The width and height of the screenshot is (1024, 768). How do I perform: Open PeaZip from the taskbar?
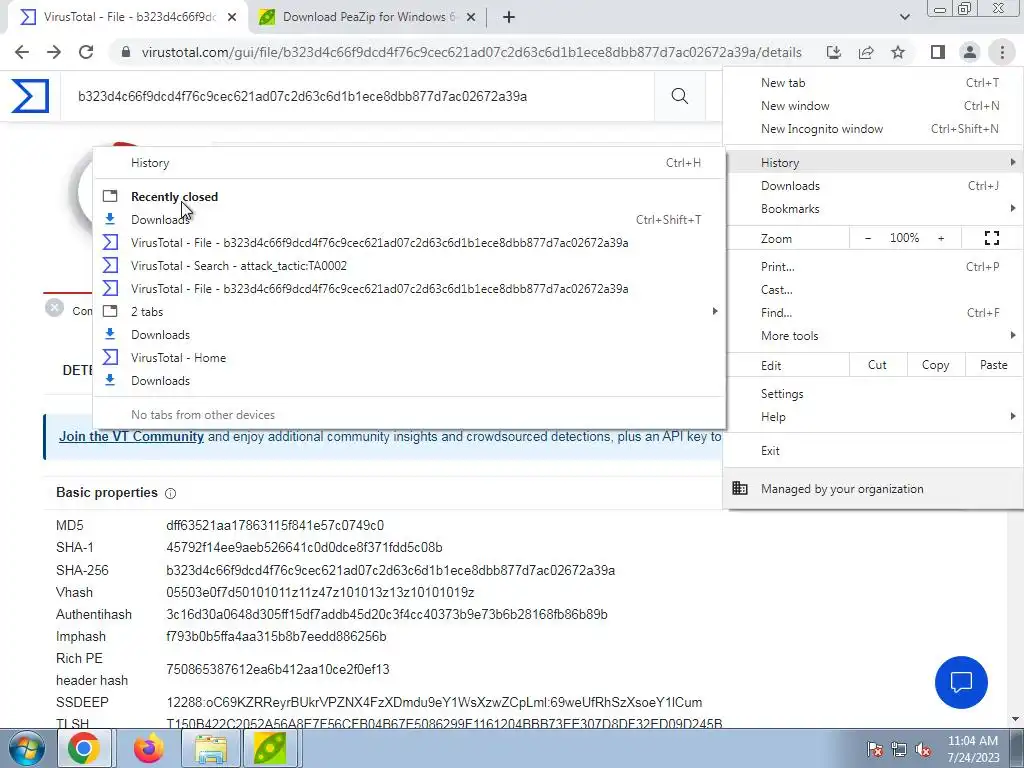pos(270,748)
